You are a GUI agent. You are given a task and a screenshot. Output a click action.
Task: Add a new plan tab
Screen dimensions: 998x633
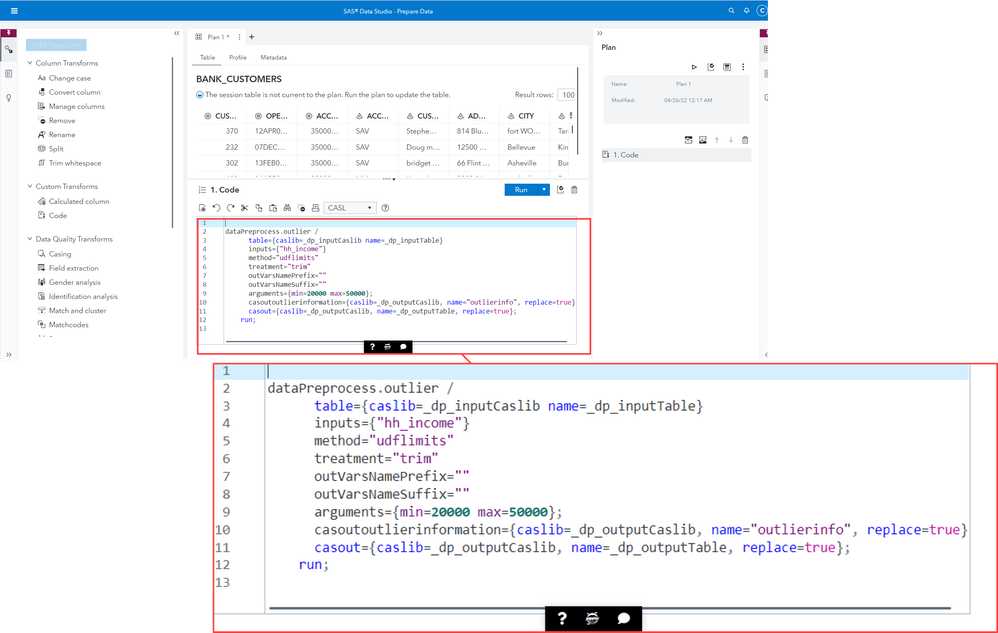pos(251,37)
